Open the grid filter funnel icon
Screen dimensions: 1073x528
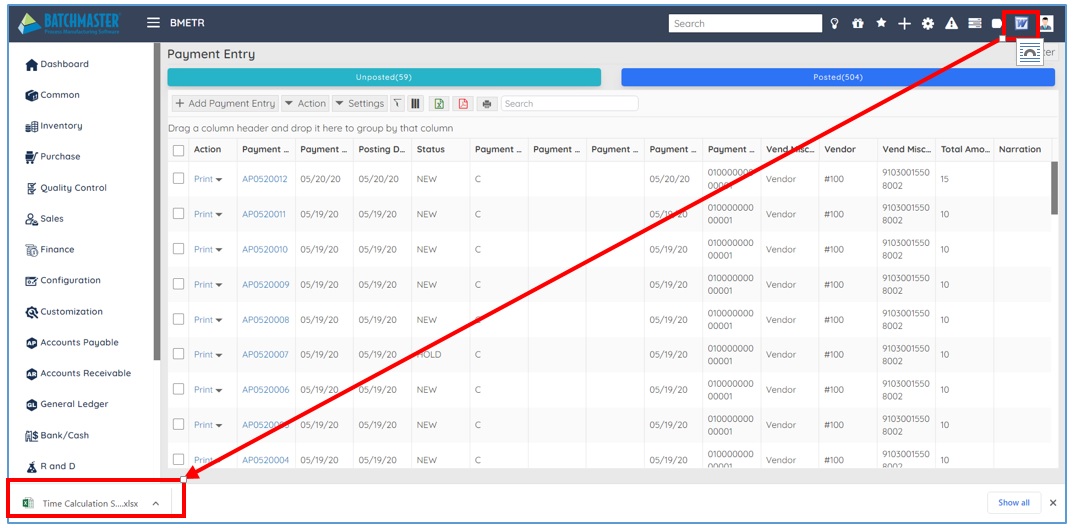pyautogui.click(x=398, y=104)
